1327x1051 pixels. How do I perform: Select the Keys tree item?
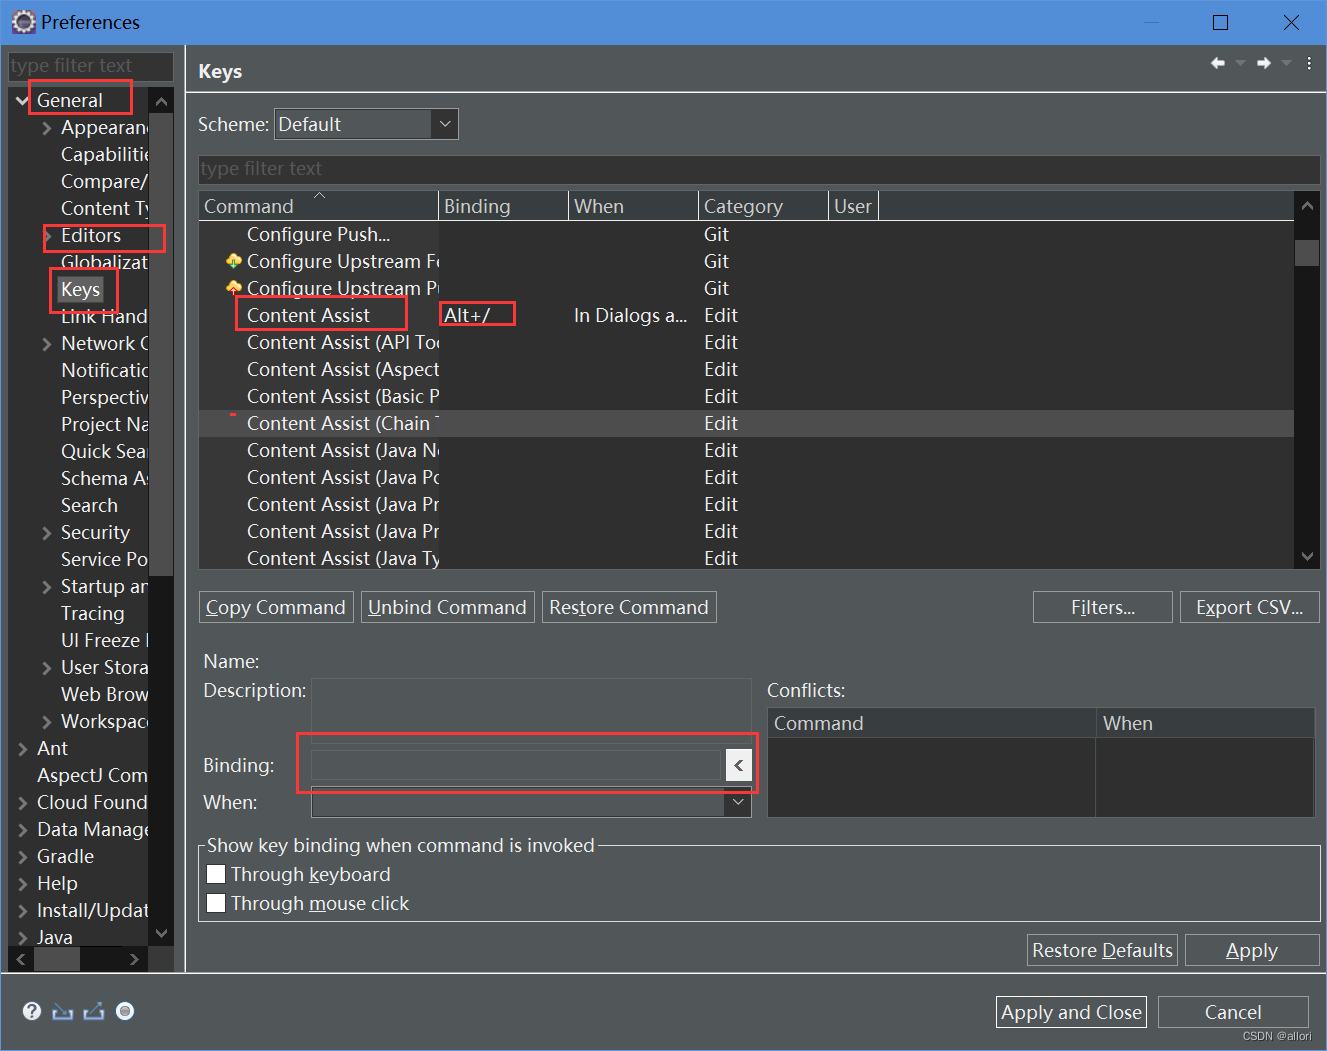click(x=80, y=289)
